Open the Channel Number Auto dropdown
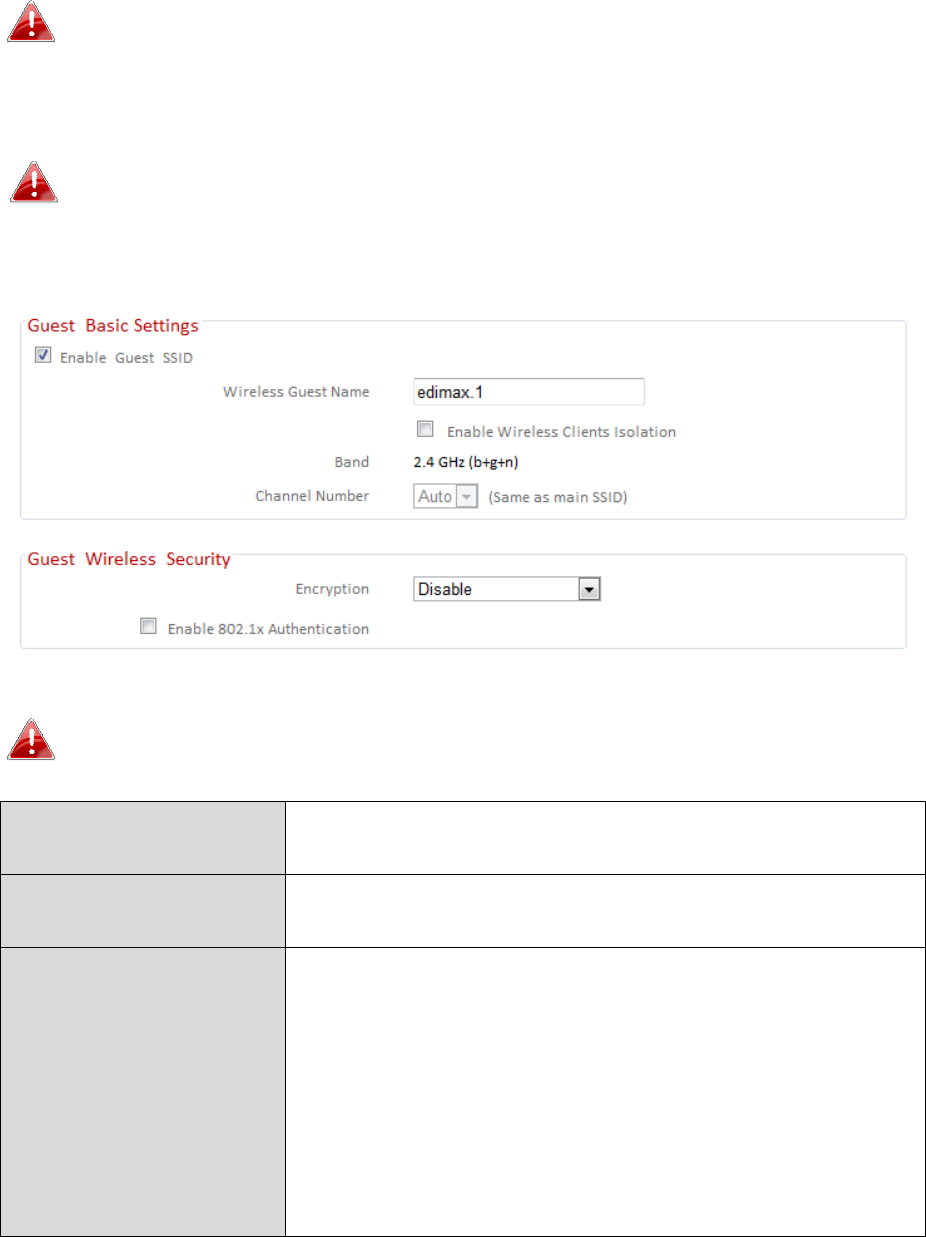Image resolution: width=926 pixels, height=1237 pixels. click(447, 496)
